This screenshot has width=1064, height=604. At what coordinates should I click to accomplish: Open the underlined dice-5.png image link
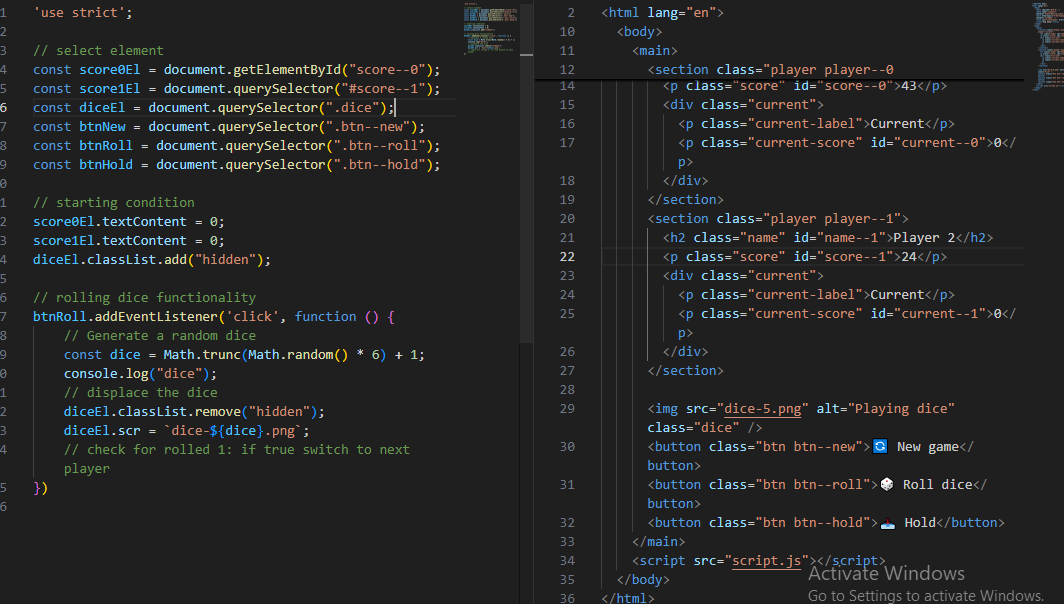click(763, 409)
